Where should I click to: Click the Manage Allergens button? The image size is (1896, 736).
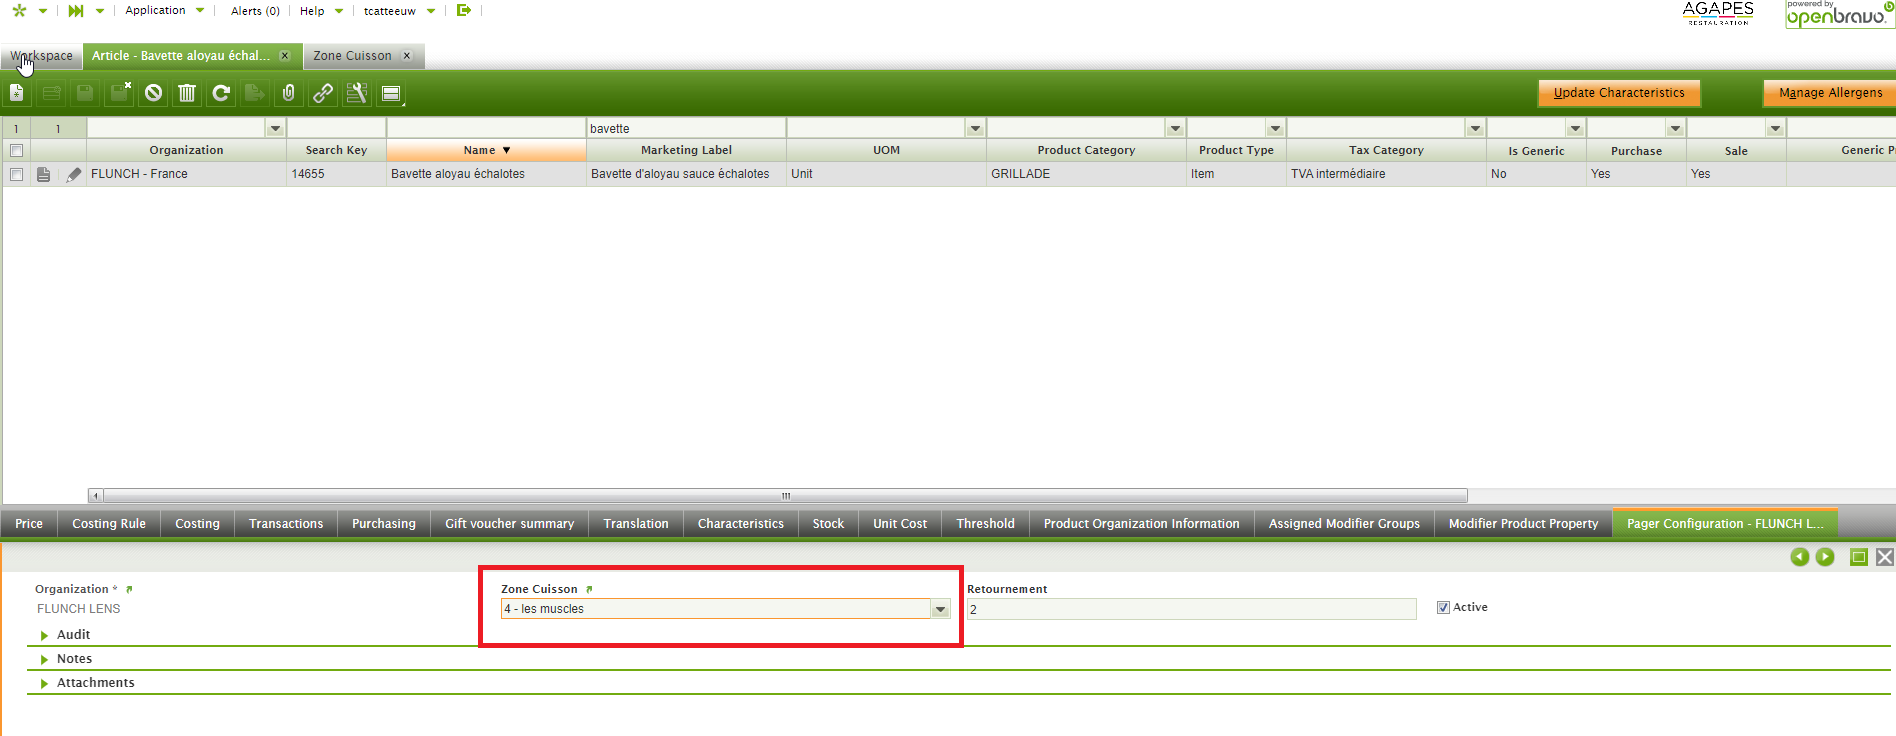click(x=1830, y=93)
